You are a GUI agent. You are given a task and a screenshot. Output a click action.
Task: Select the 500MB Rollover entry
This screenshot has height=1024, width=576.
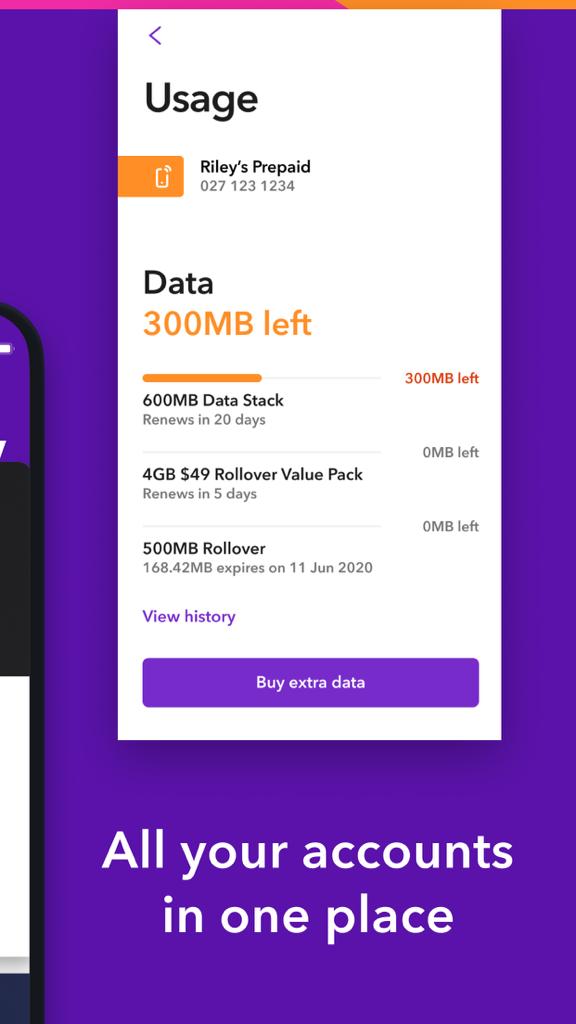pyautogui.click(x=204, y=548)
